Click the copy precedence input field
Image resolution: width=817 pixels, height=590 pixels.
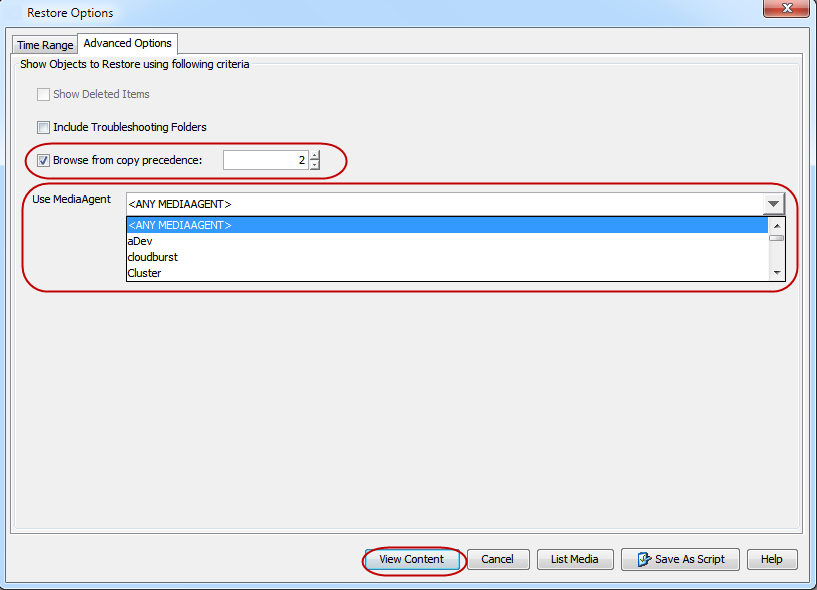(x=270, y=160)
